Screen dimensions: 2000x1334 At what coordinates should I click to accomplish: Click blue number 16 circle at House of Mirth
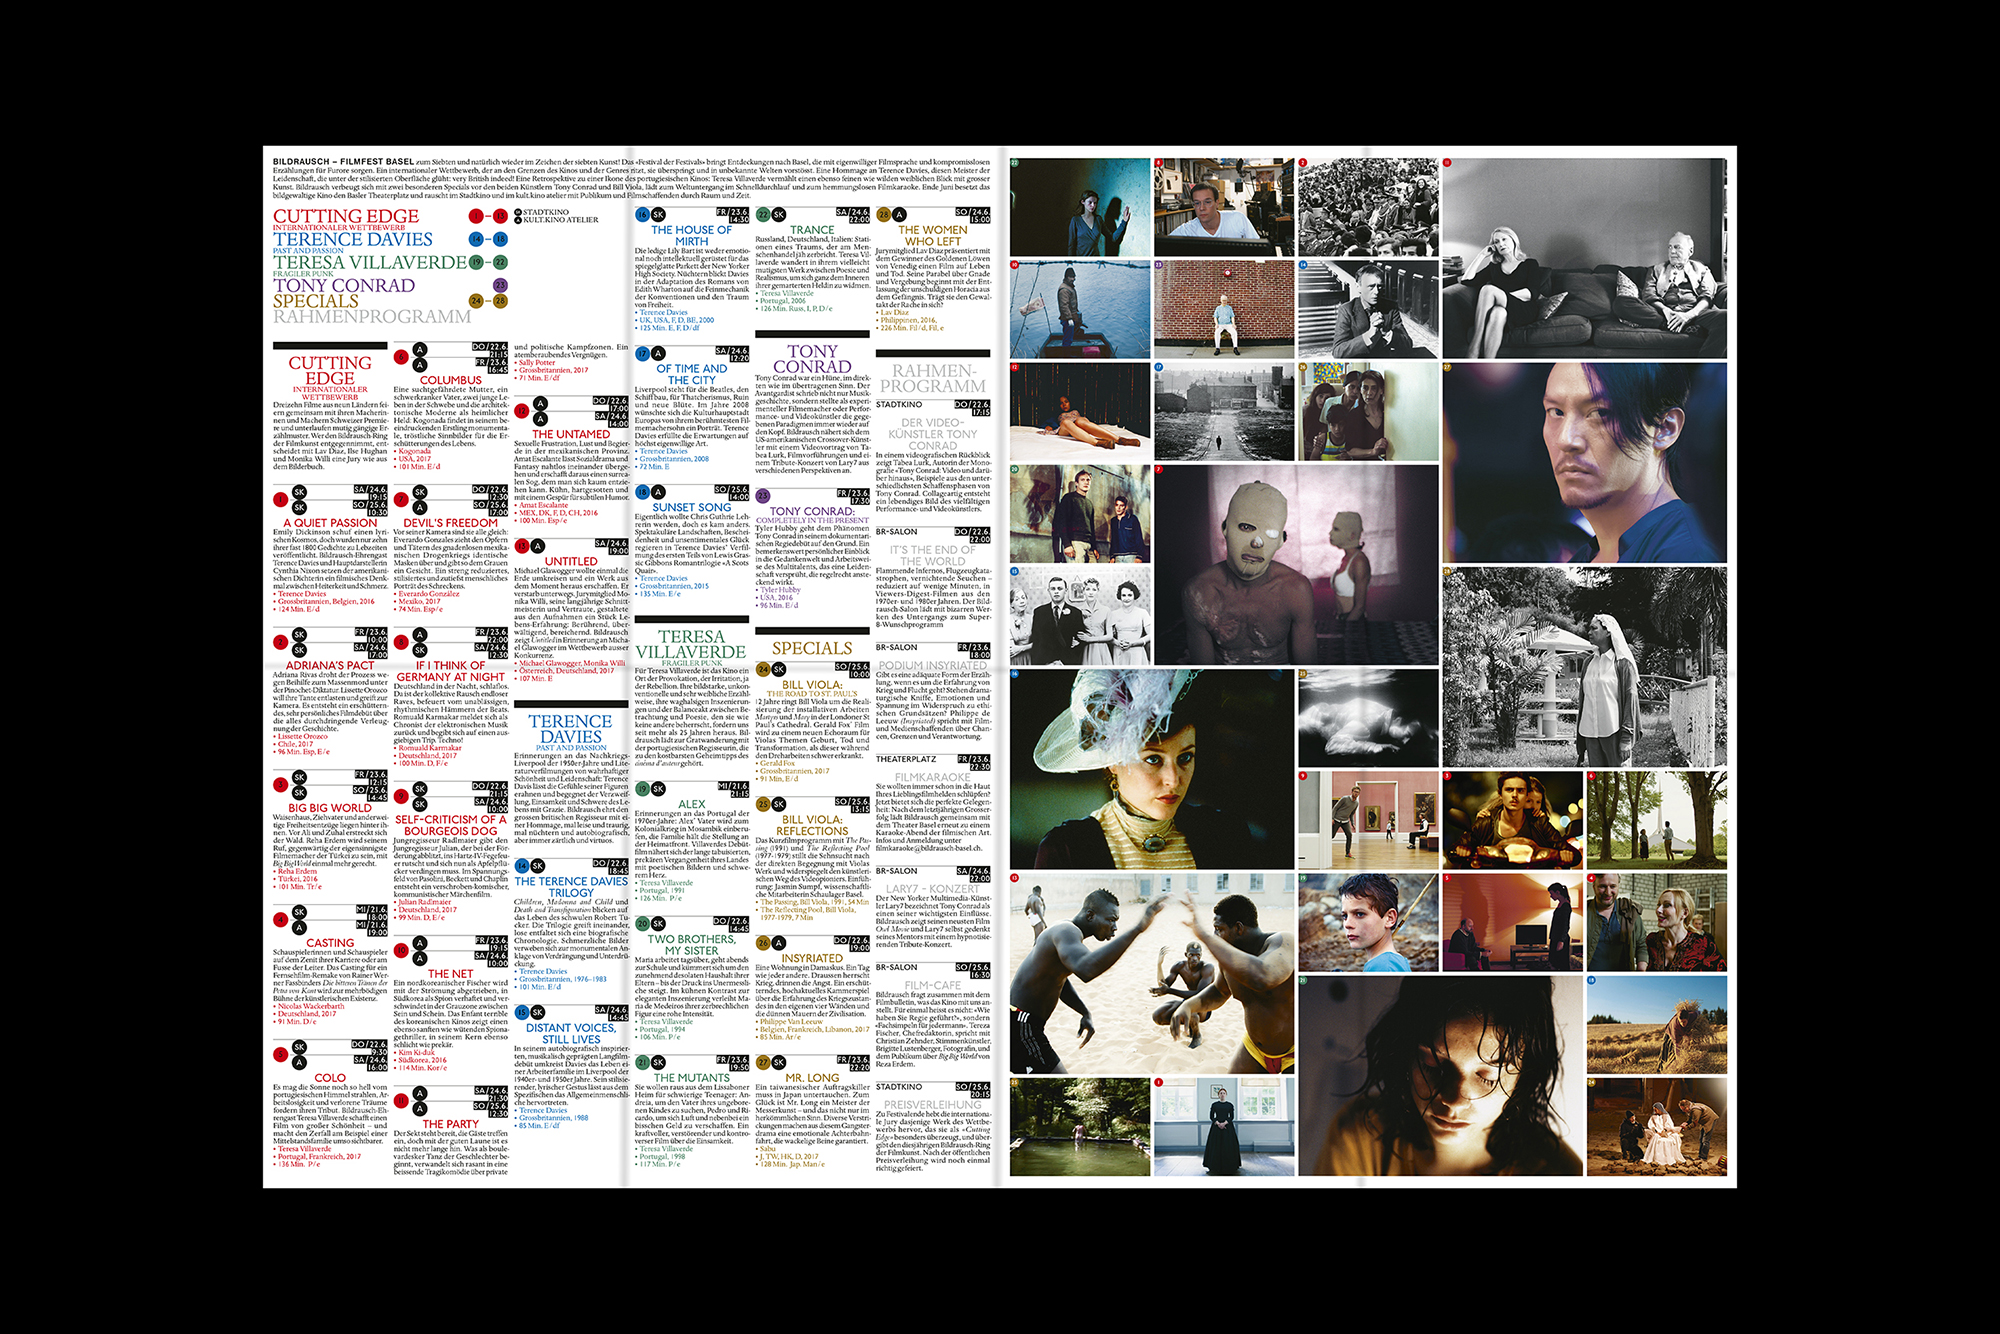click(x=642, y=214)
